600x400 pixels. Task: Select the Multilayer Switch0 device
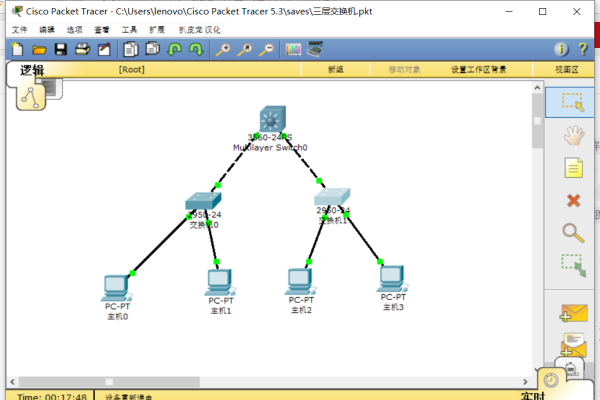(x=272, y=119)
